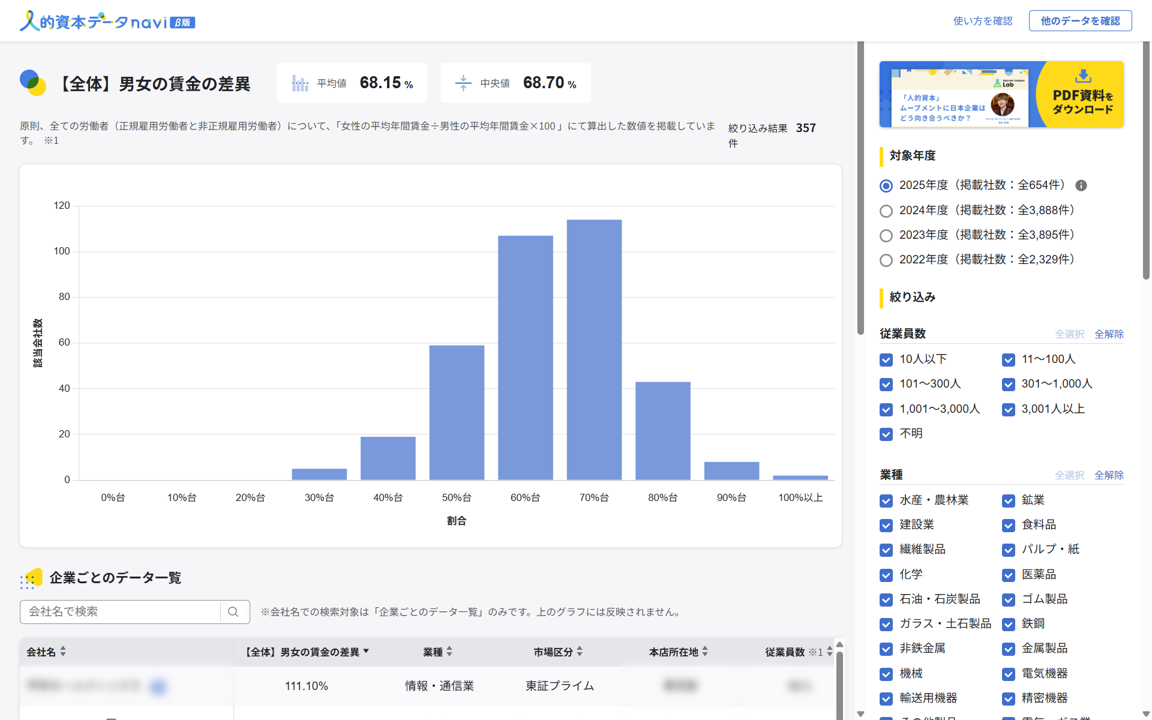Click the PDF download arrow icon
1152x720 pixels.
pyautogui.click(x=1083, y=76)
